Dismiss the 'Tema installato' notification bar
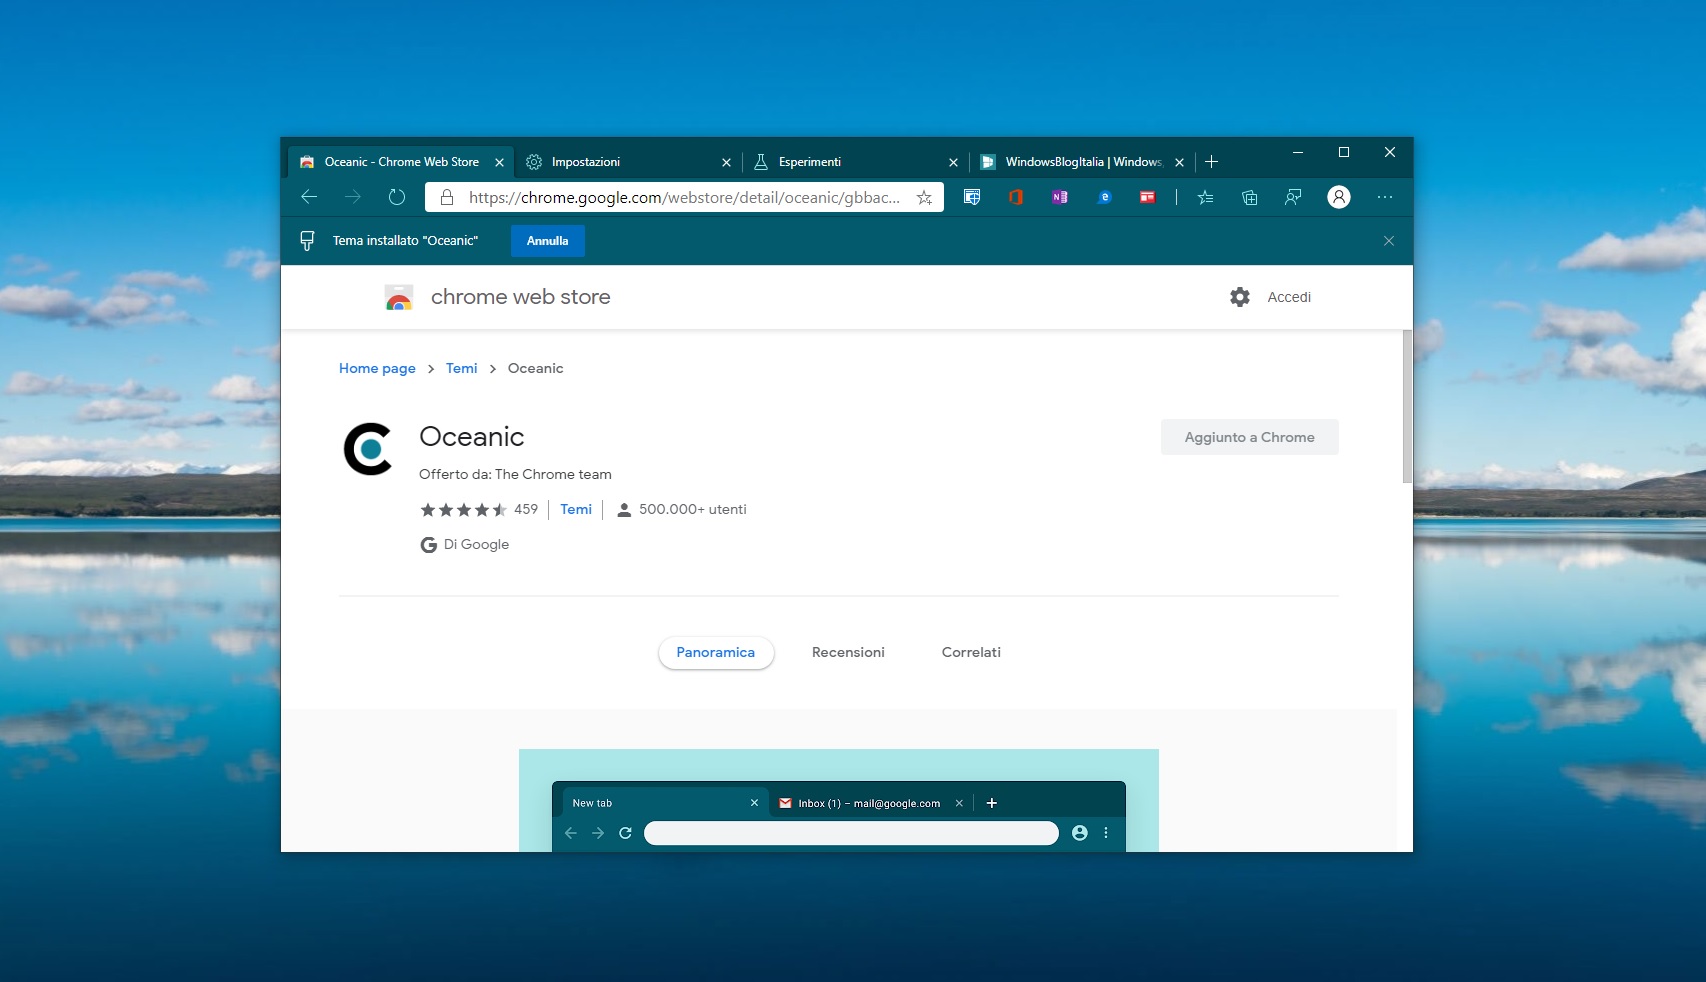 coord(1389,241)
